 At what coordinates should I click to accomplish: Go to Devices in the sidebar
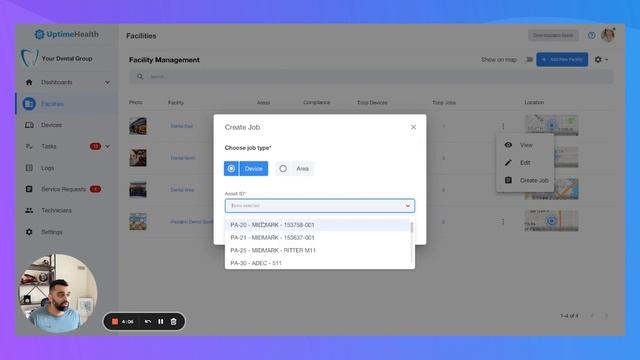51,125
